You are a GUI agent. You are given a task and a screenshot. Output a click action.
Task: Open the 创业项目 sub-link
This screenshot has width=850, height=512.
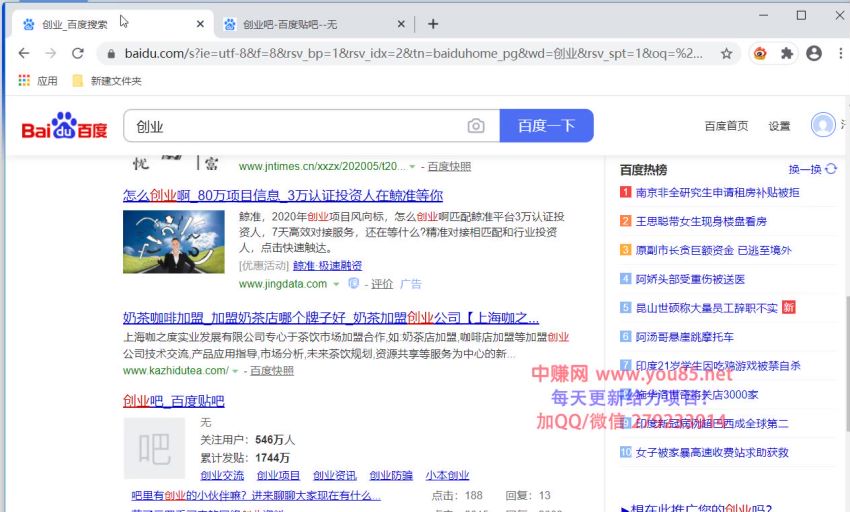point(279,475)
